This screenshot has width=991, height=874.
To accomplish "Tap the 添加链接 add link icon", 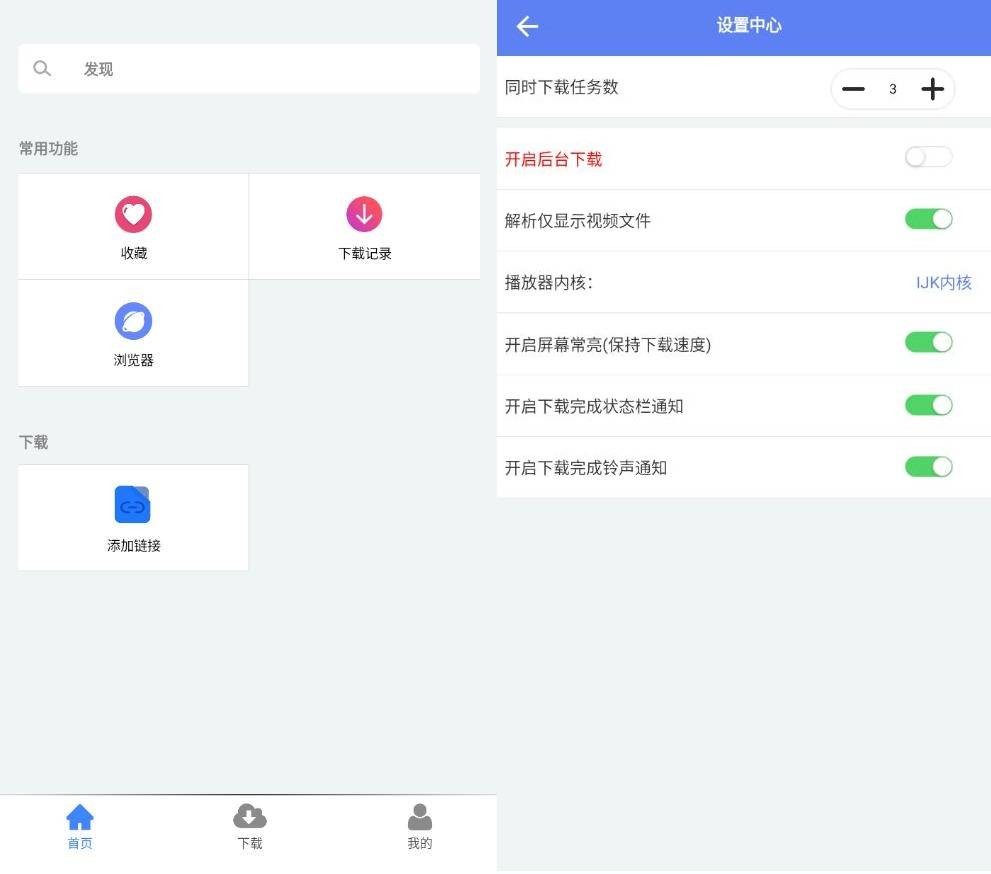I will coord(132,505).
